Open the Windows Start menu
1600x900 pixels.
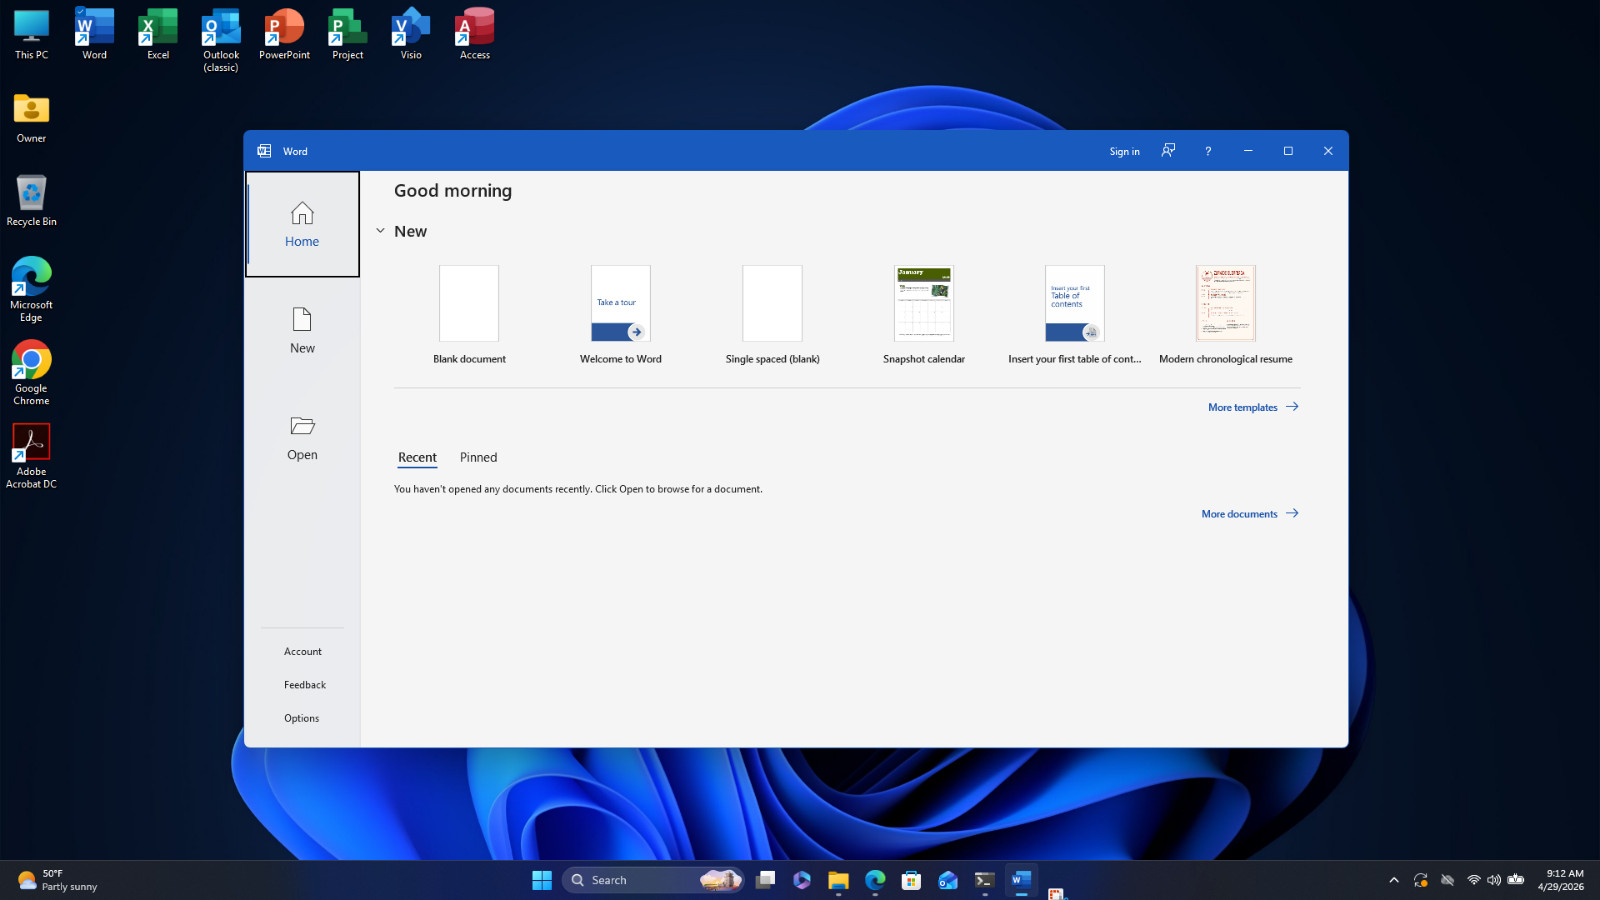click(x=542, y=880)
